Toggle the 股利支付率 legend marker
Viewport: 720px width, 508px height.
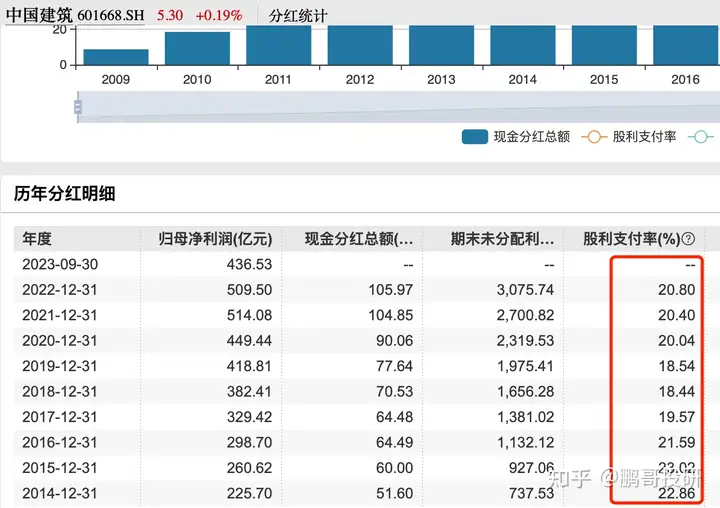[594, 137]
